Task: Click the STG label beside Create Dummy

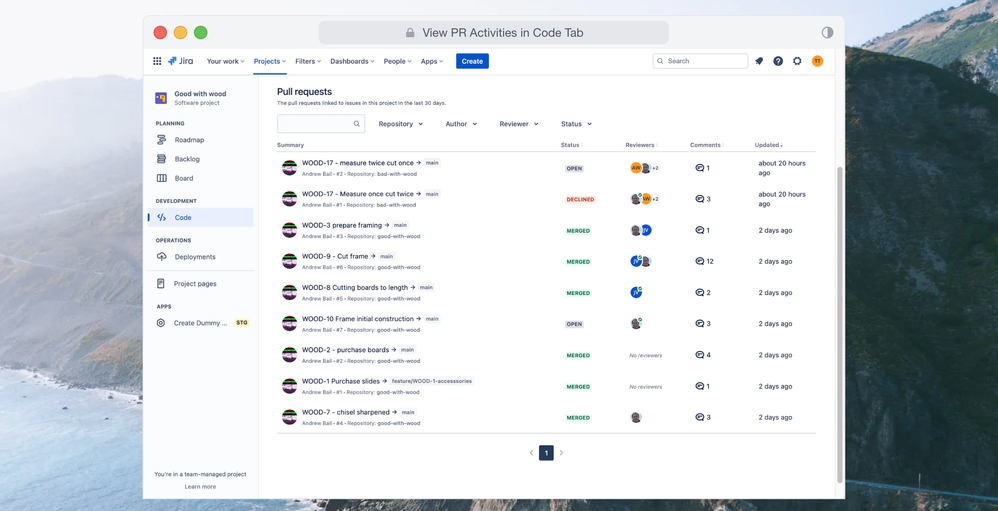Action: click(242, 323)
